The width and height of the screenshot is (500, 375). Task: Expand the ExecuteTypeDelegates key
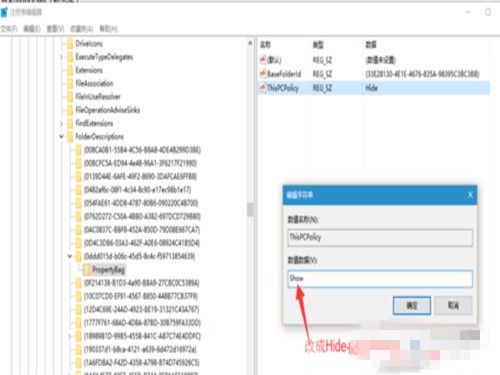coord(62,57)
